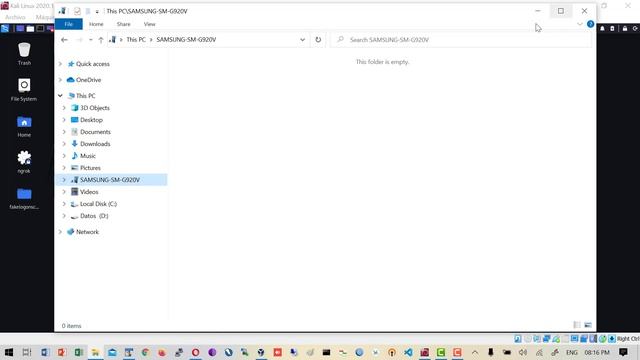Viewport: 640px width, 360px height.
Task: Open Customize Quick Access Toolbar dropdown
Action: (x=97, y=11)
